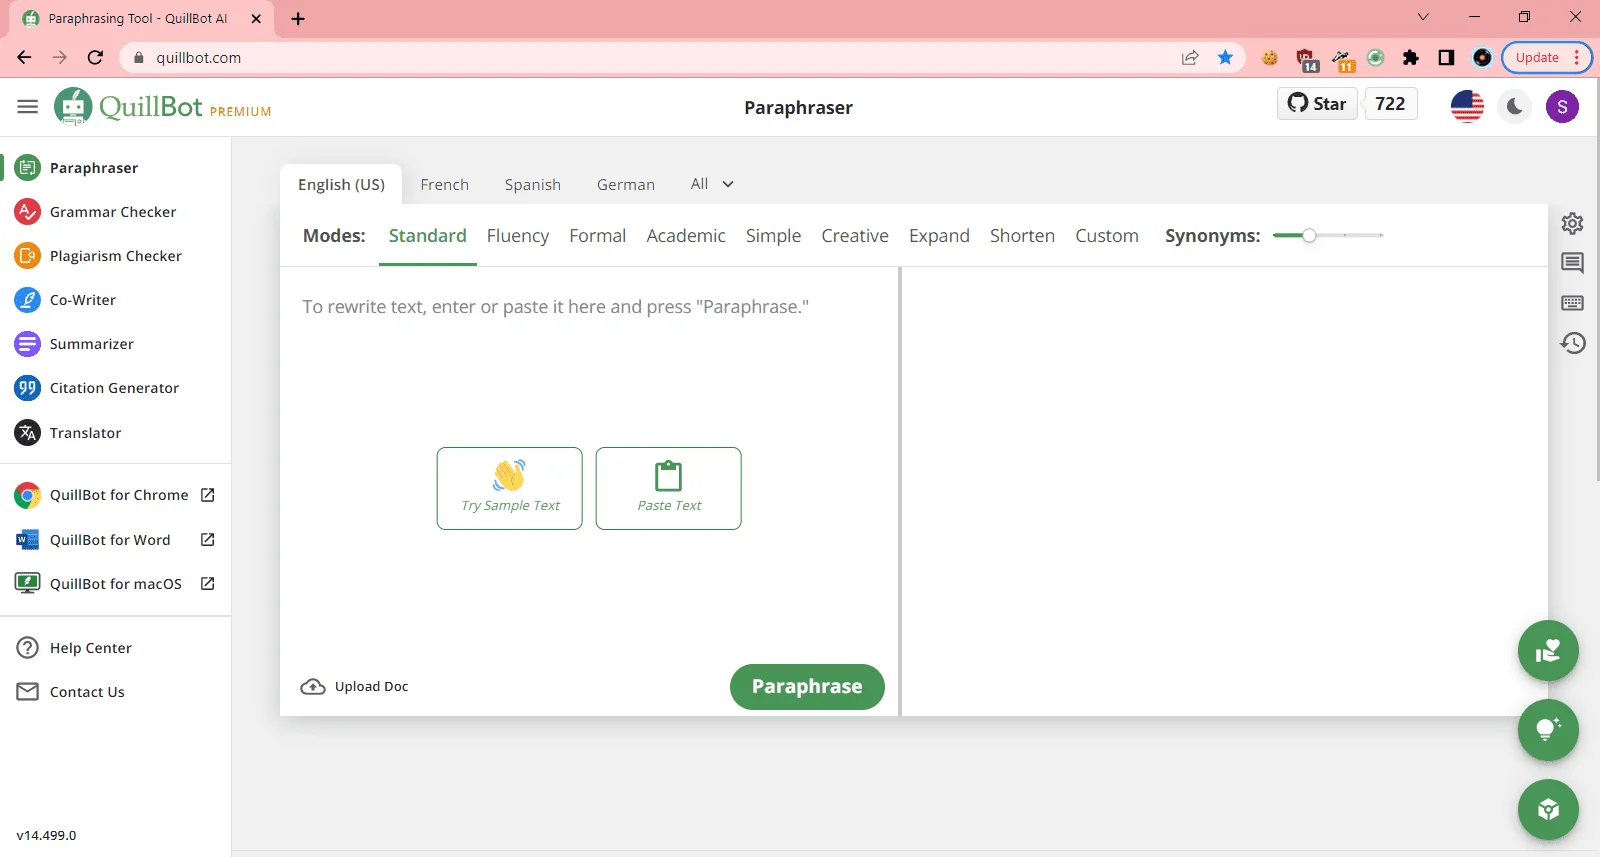This screenshot has height=857, width=1600.
Task: Open the Co-Writer tool
Action: [83, 300]
